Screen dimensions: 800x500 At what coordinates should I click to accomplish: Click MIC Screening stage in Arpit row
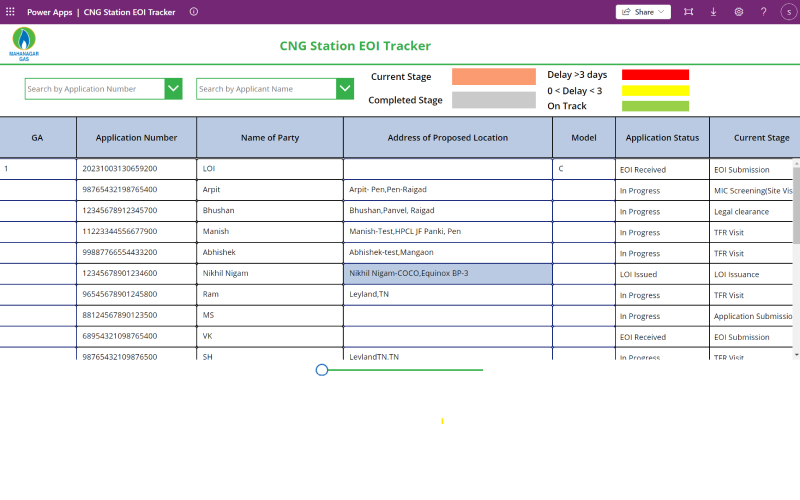pos(753,191)
